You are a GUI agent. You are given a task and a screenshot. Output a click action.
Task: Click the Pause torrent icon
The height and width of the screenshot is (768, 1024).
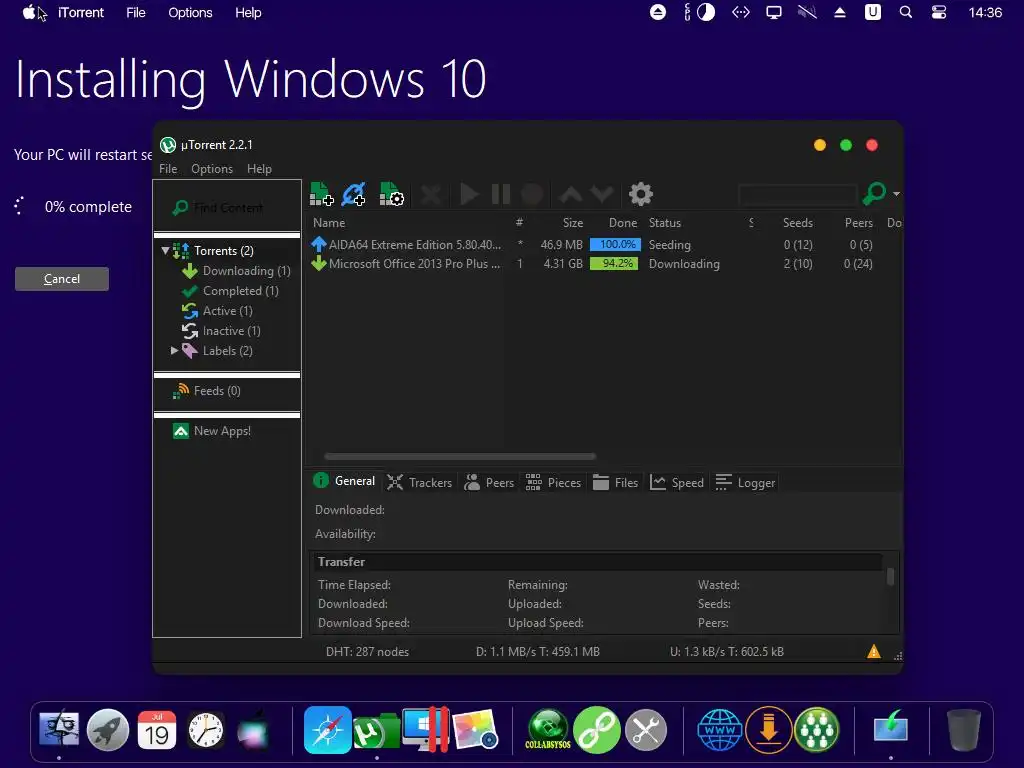pos(501,194)
